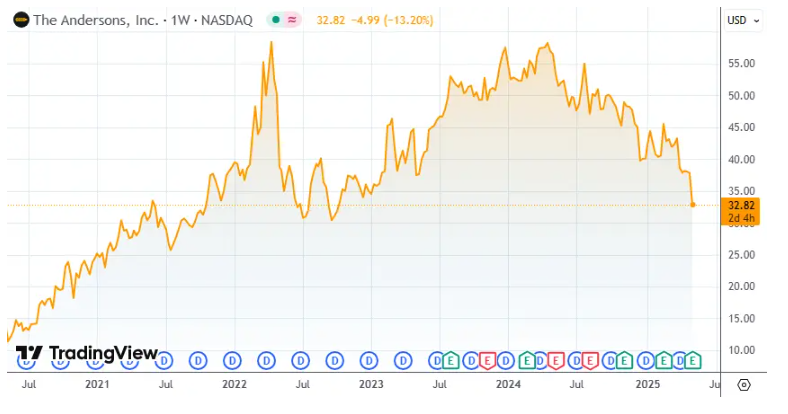Click the 25.00 price axis label
This screenshot has height=414, width=788.
click(x=741, y=255)
